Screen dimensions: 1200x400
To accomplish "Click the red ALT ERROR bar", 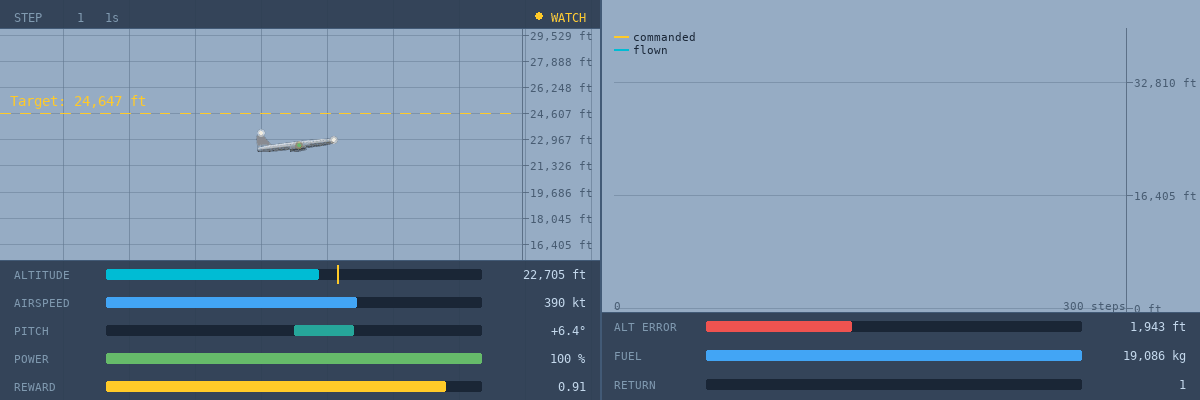I will tap(779, 327).
